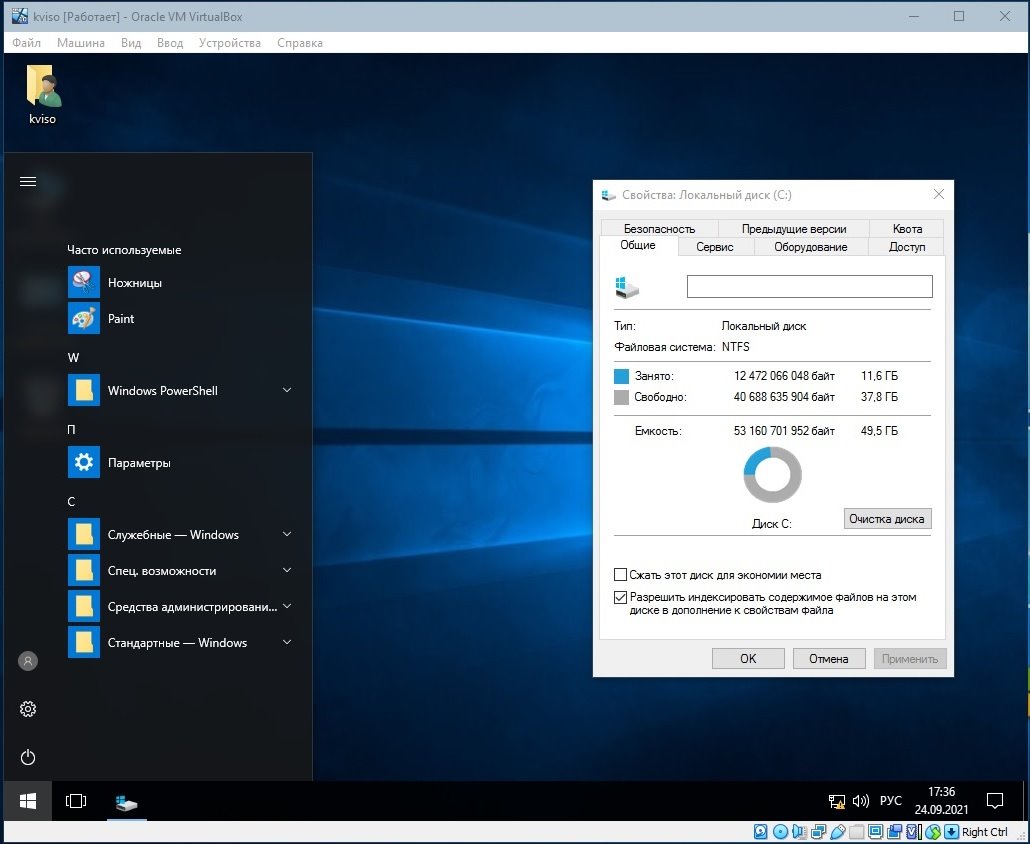This screenshot has height=844, width=1030.
Task: Switch to the Сервис tab
Action: point(715,247)
